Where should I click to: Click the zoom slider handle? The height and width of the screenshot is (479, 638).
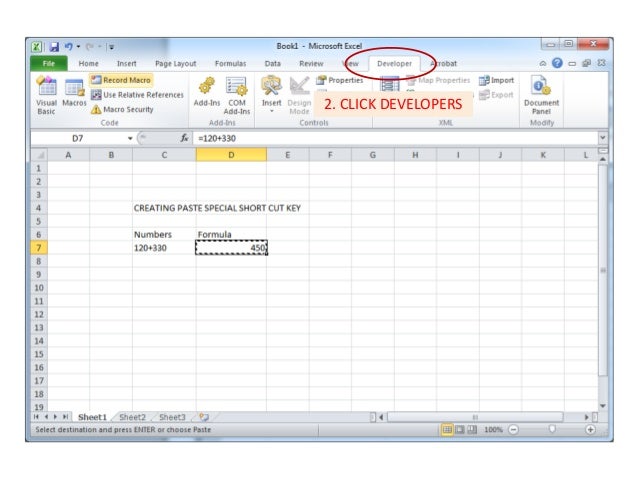pos(552,429)
